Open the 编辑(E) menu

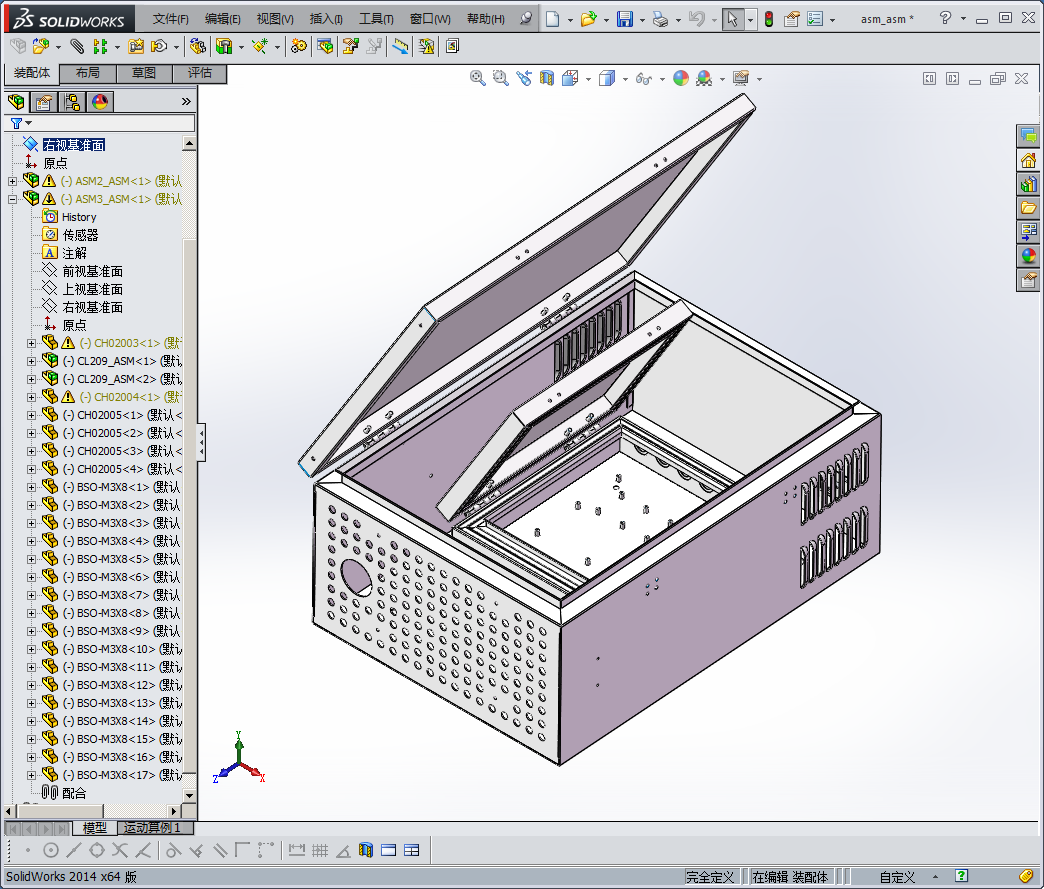click(x=222, y=19)
